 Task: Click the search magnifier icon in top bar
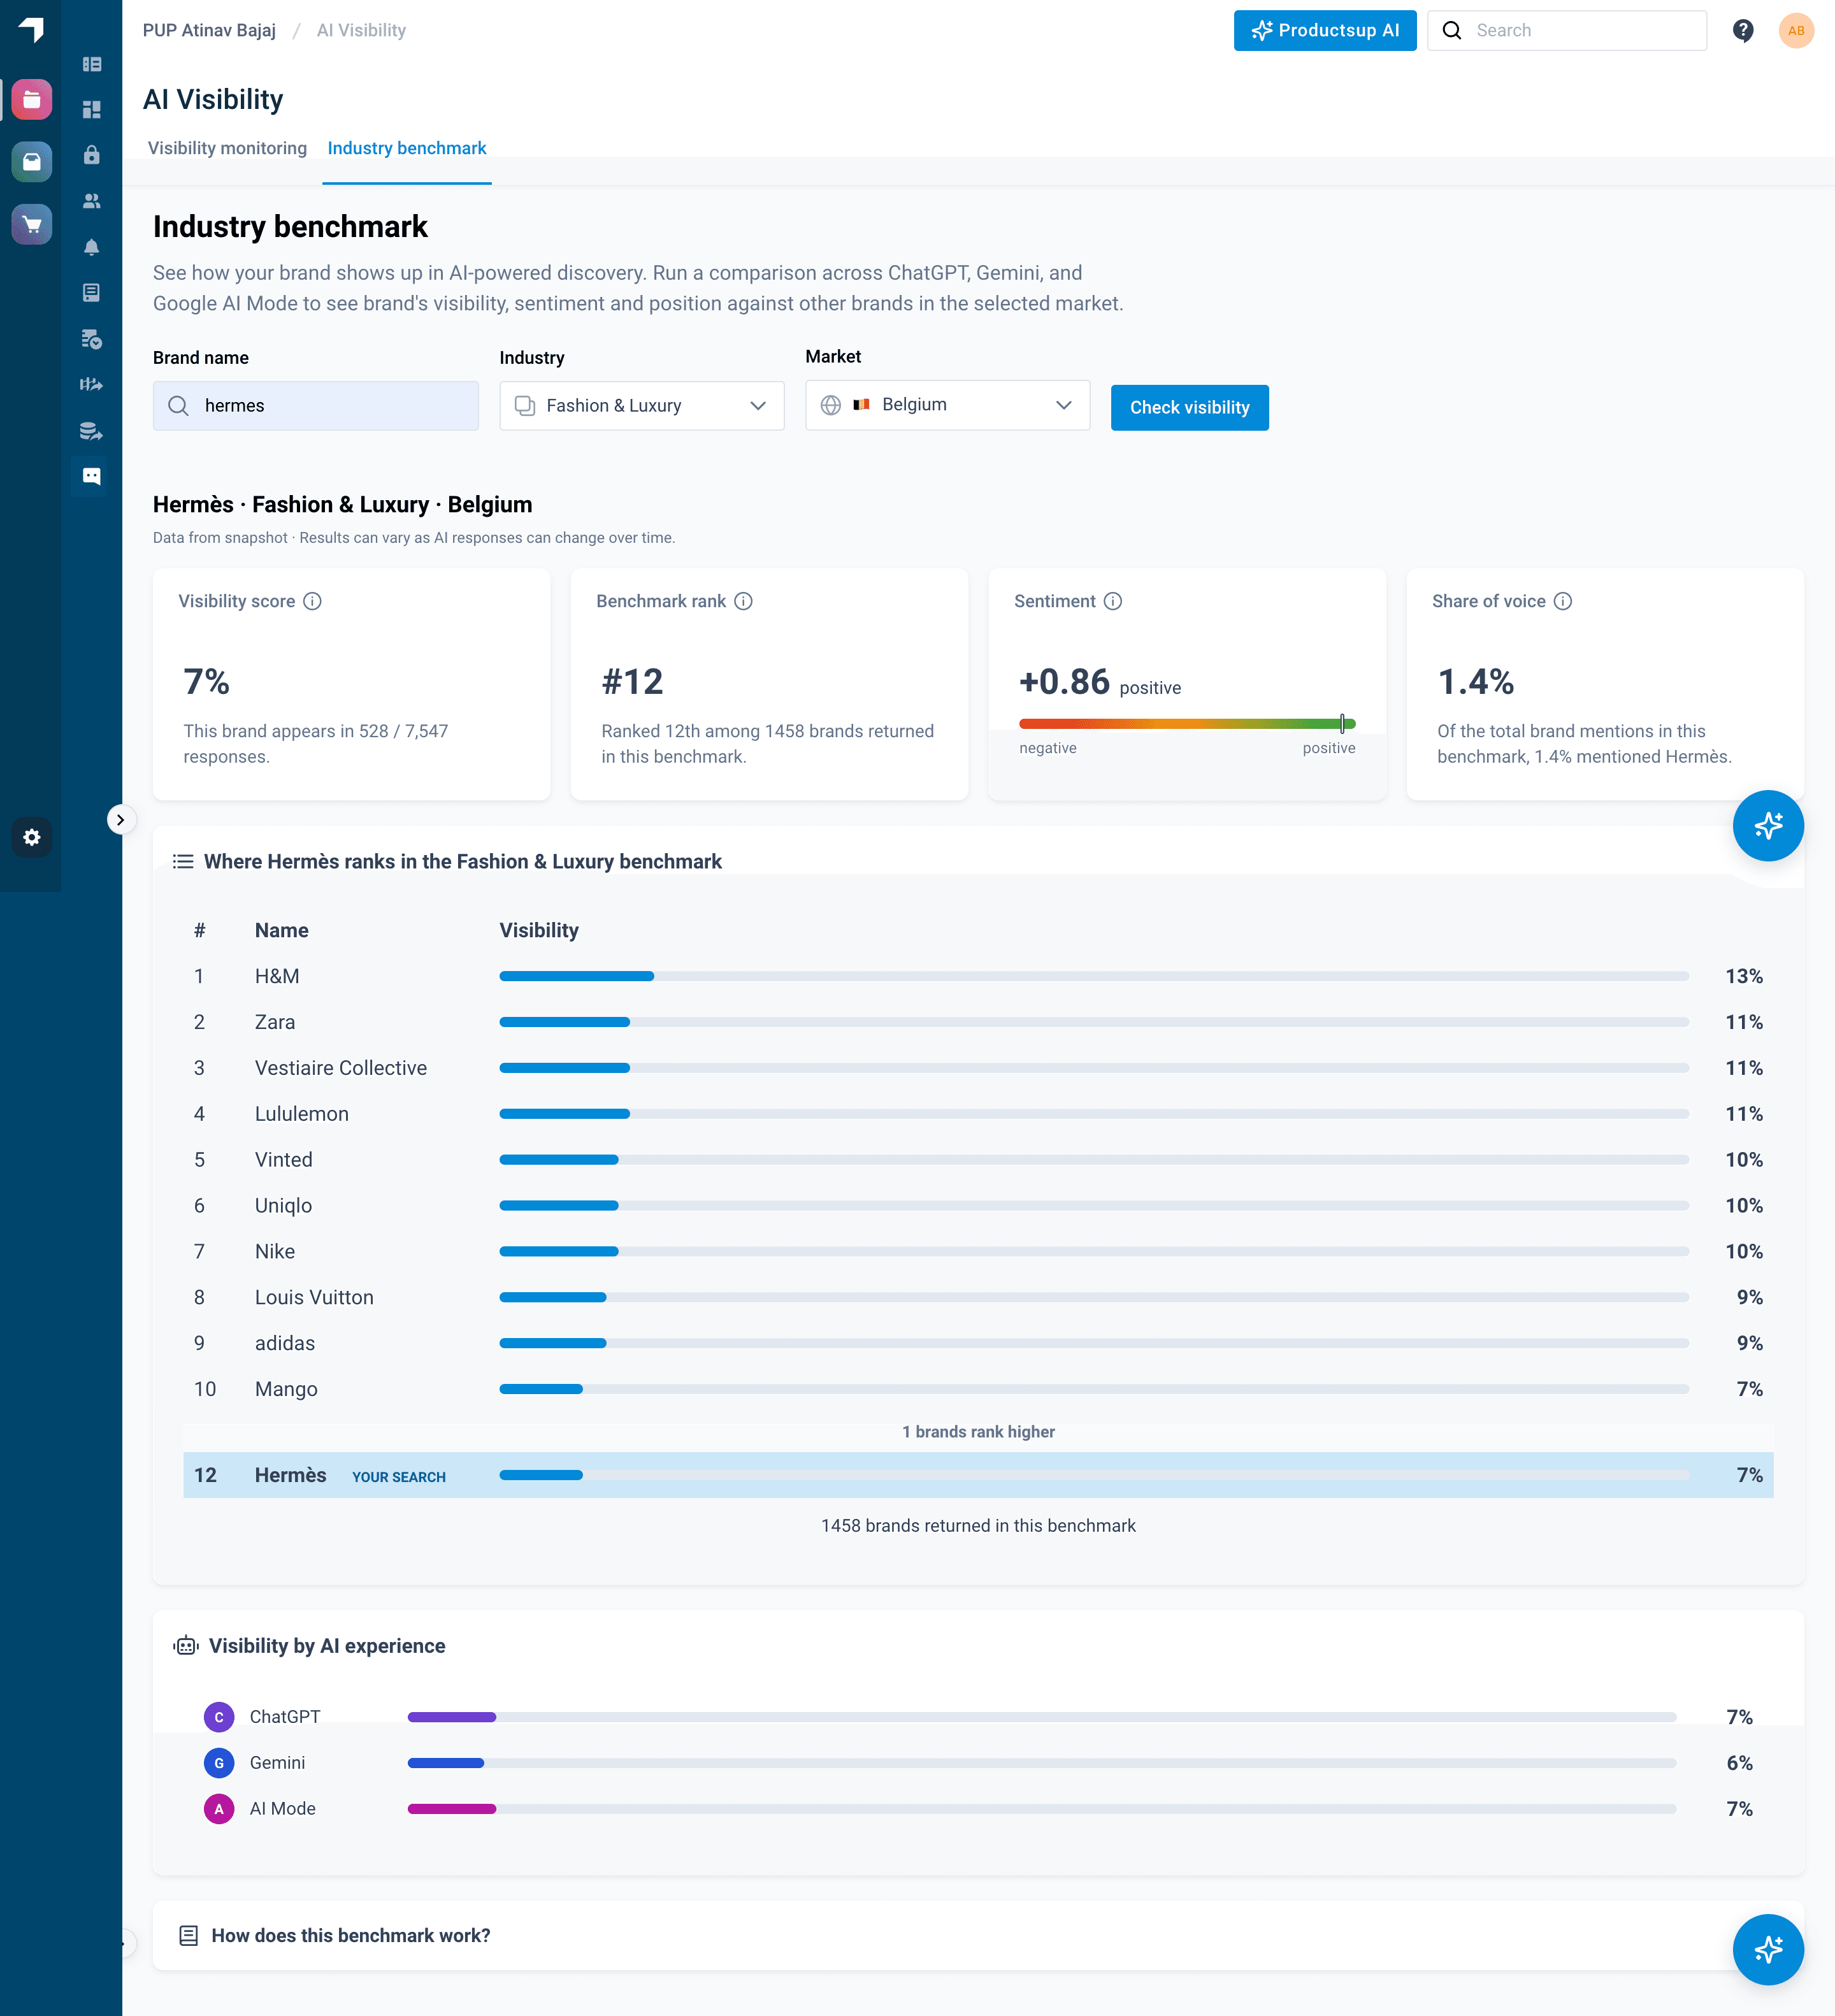pyautogui.click(x=1452, y=30)
